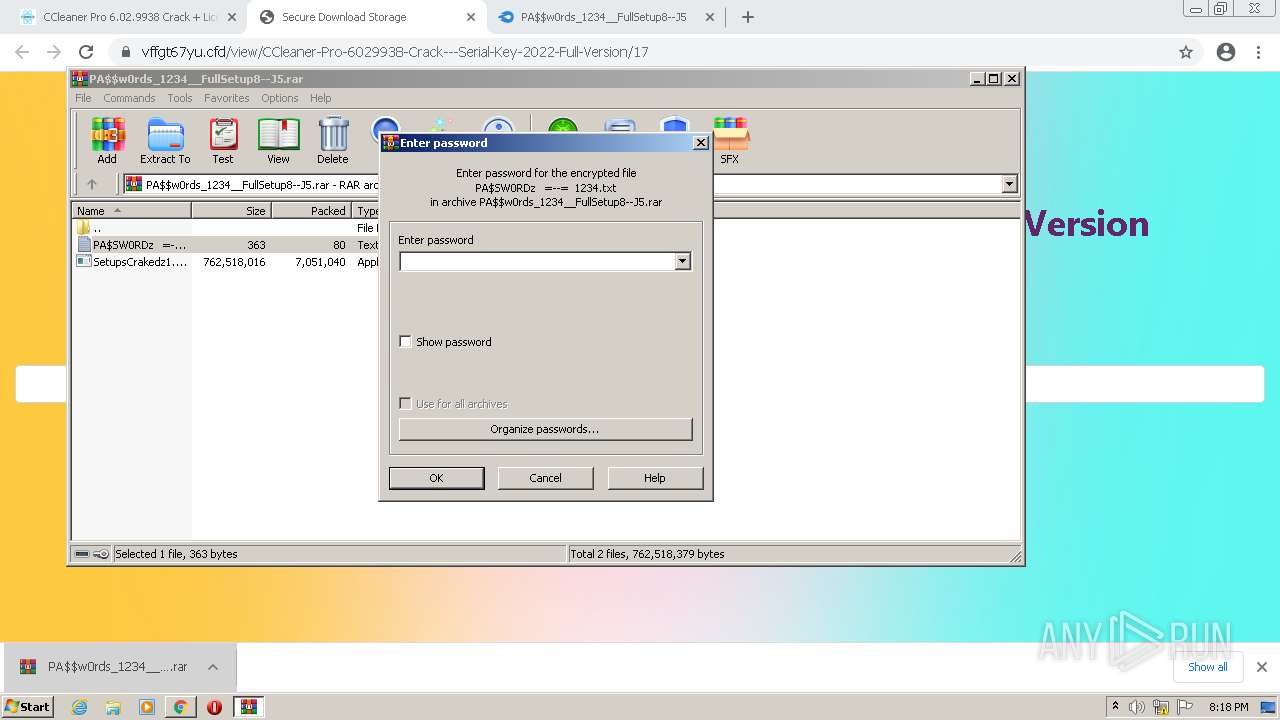Sort file list by Name column
The height and width of the screenshot is (720, 1280).
[132, 211]
